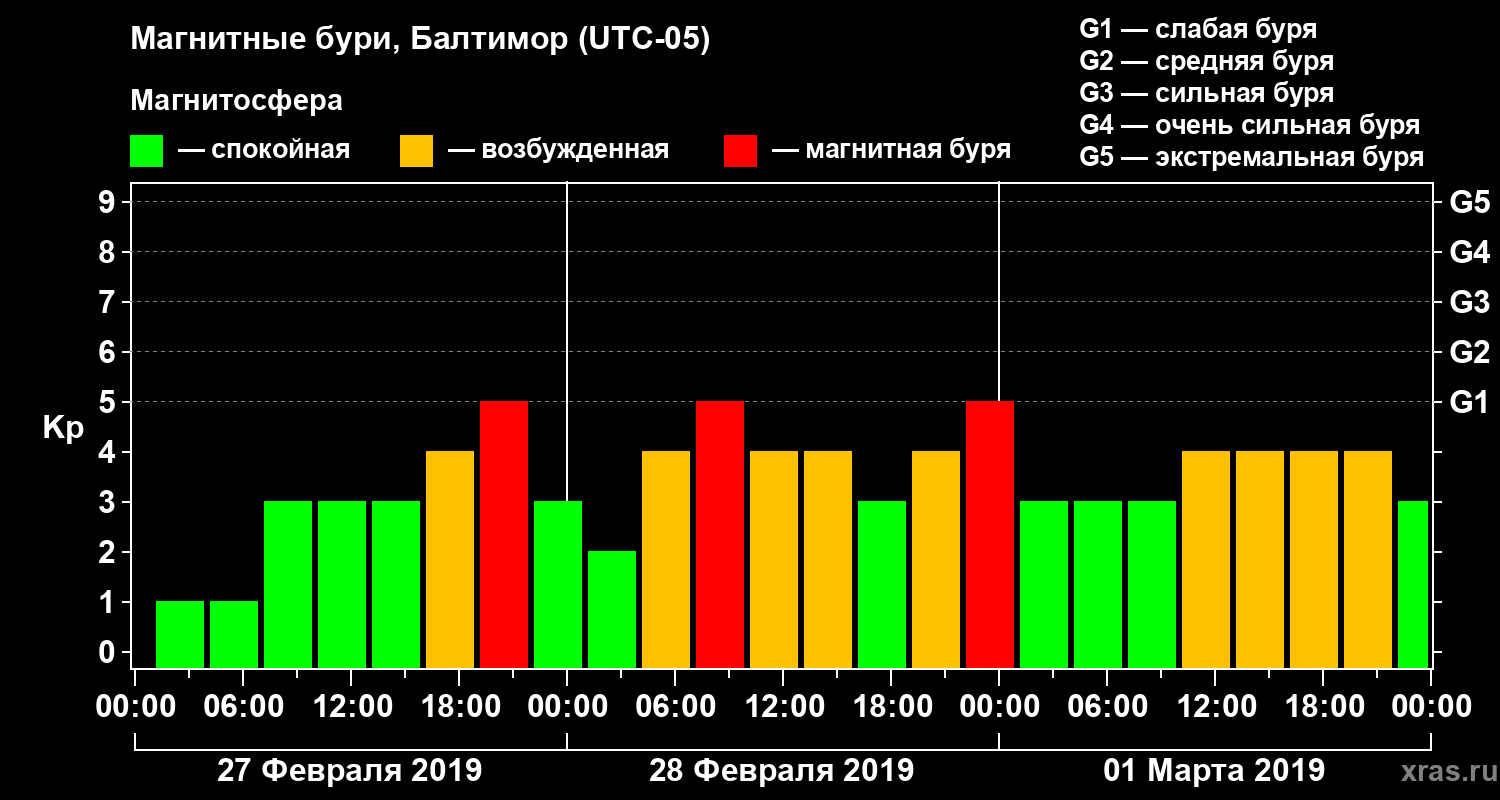The image size is (1500, 800).
Task: Click the date label "01 Марта 2019"
Action: [1214, 771]
